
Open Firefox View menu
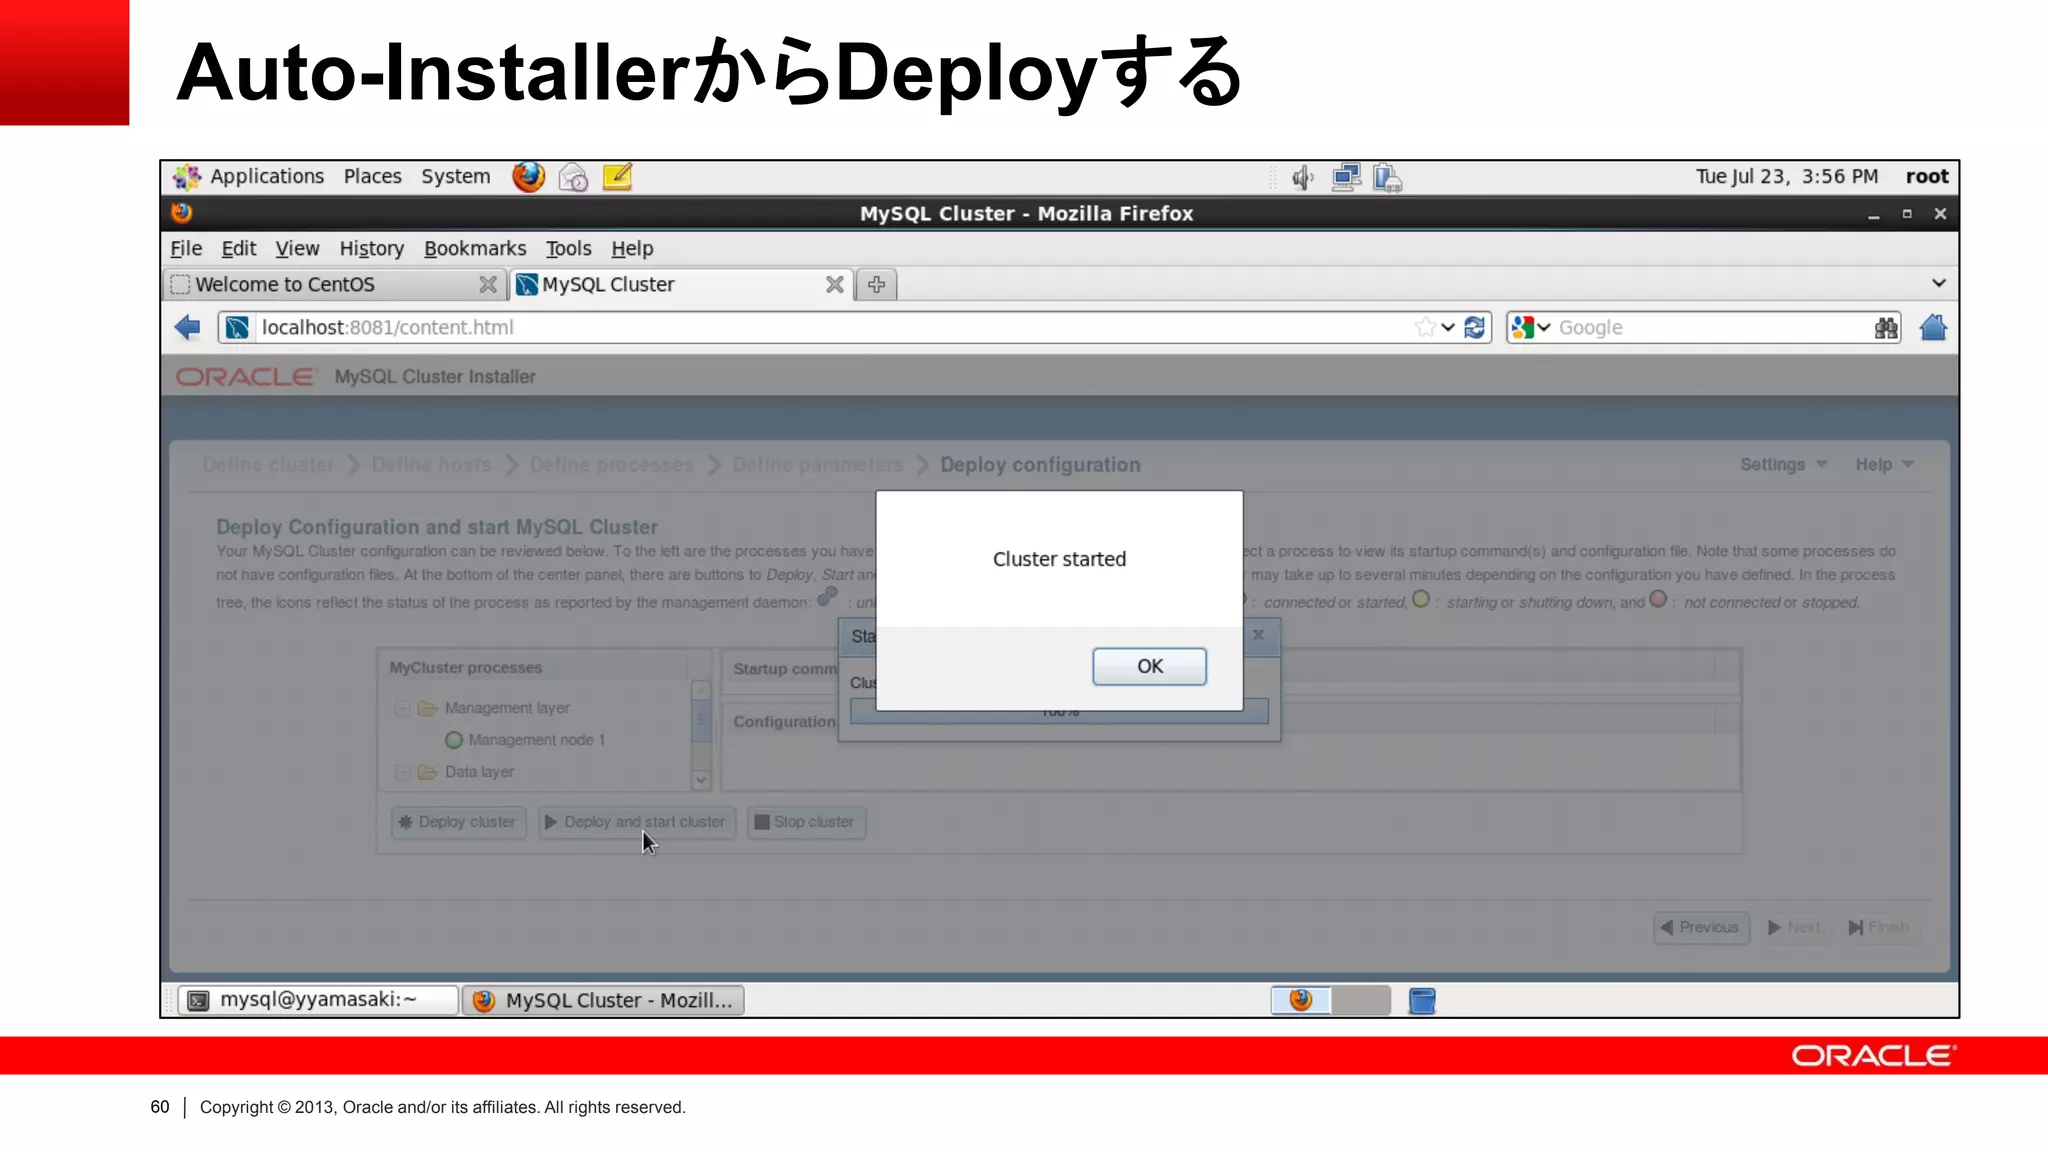297,248
